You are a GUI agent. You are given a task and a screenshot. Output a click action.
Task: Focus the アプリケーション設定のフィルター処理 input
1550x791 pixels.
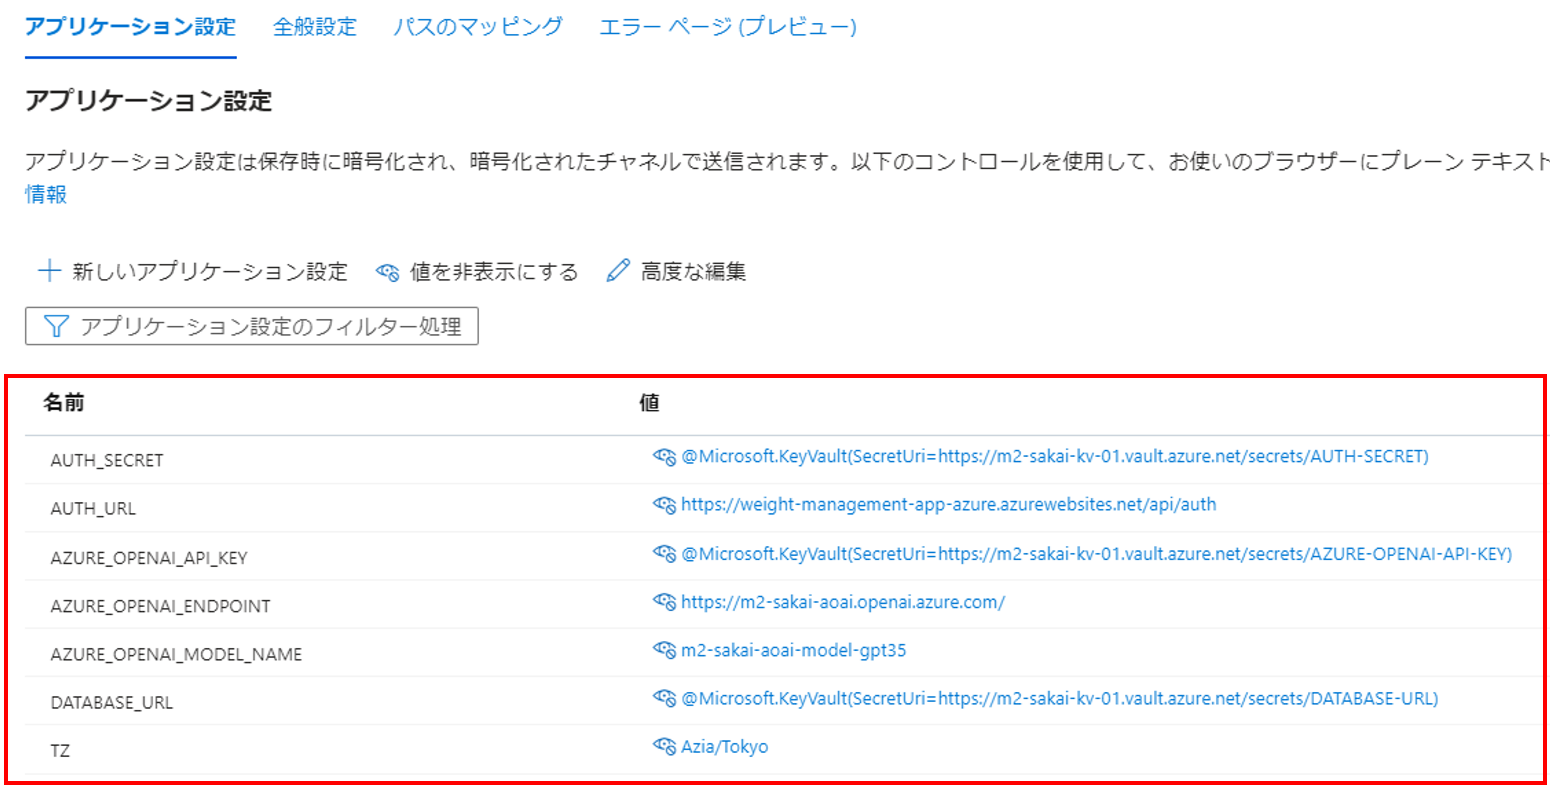[x=252, y=327]
